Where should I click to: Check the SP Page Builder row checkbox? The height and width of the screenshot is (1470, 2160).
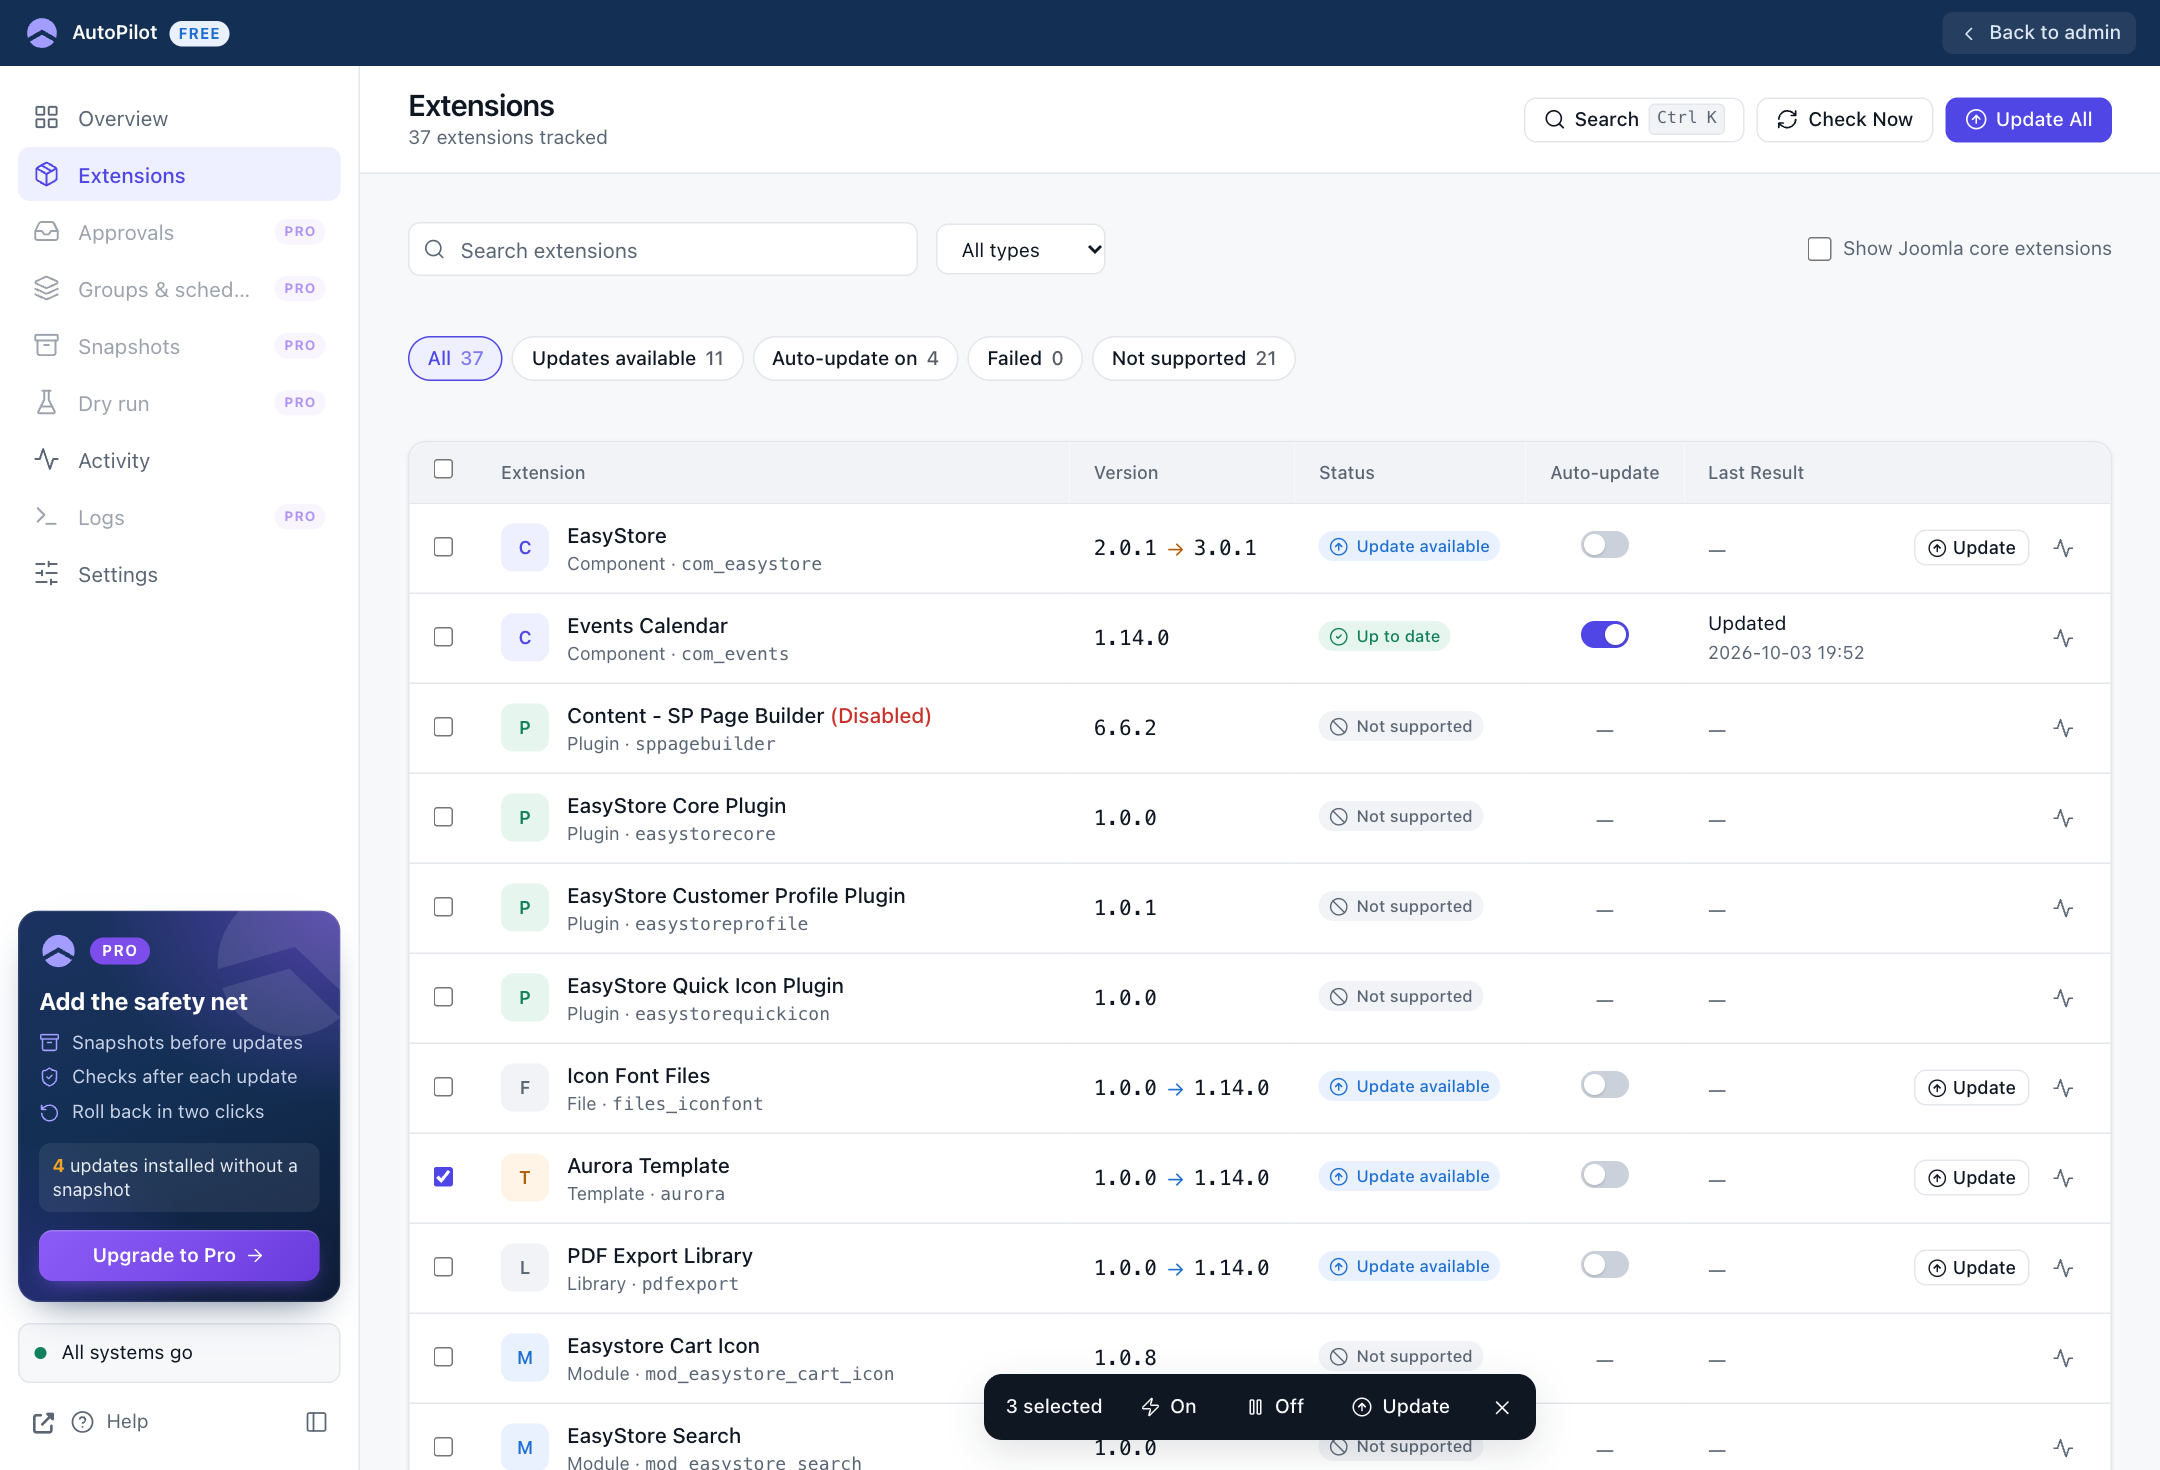443,727
